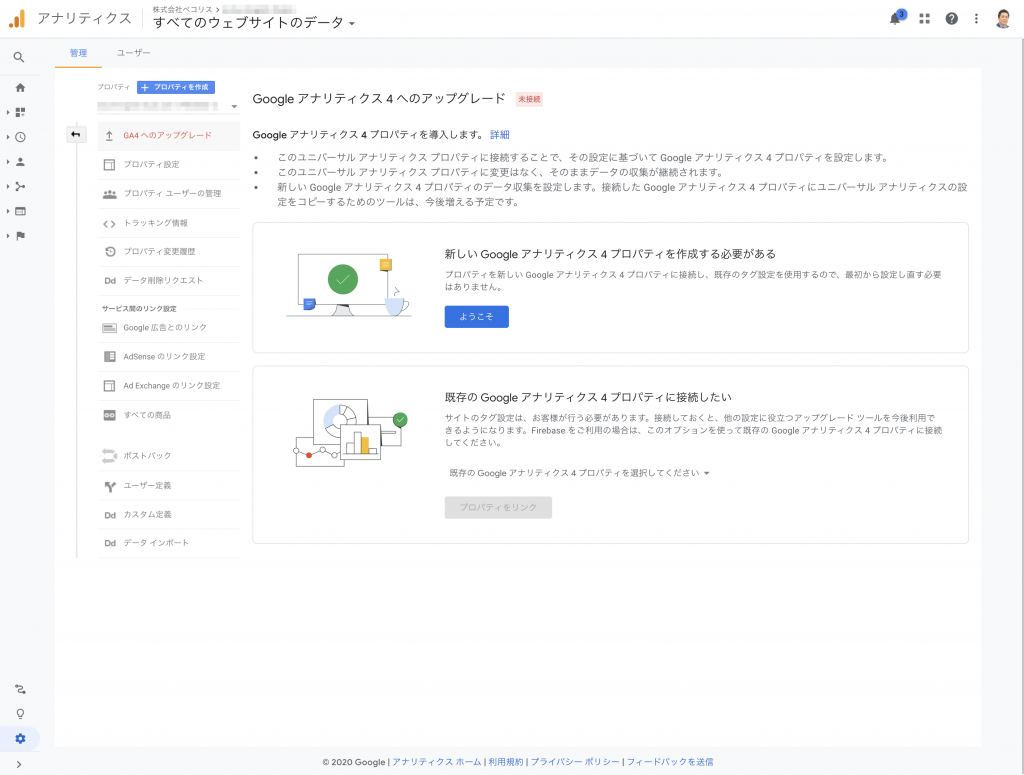The height and width of the screenshot is (775, 1024).
Task: Open the すべてのウェブサイトのデータ view selector
Action: click(x=254, y=23)
